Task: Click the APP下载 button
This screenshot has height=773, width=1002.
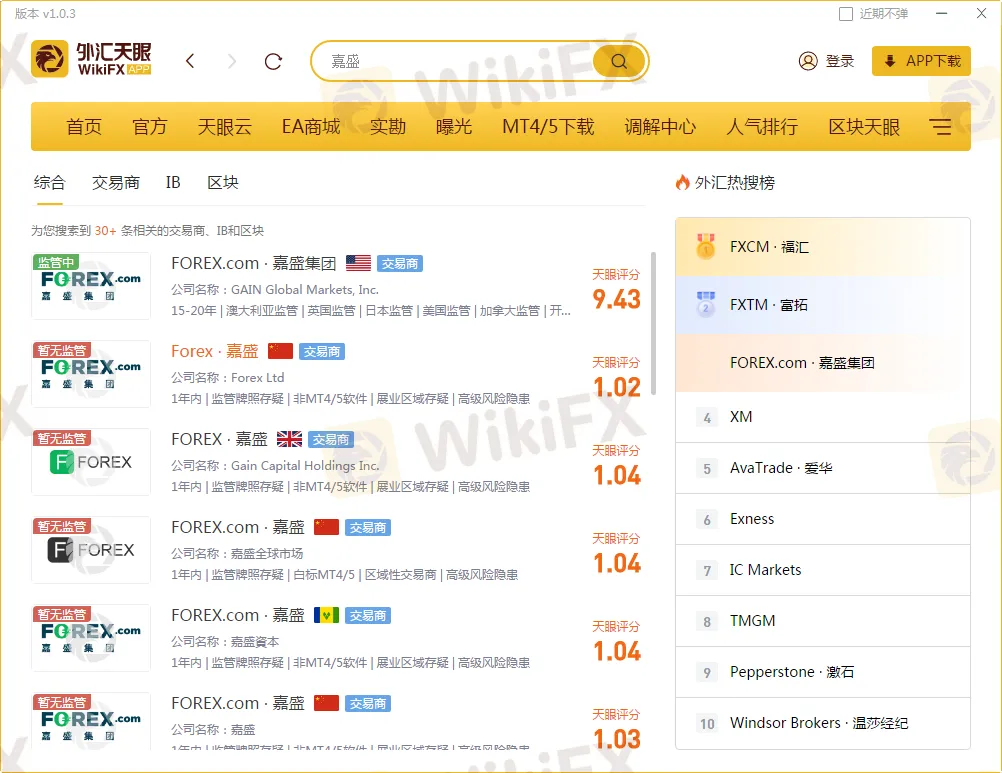Action: coord(920,60)
